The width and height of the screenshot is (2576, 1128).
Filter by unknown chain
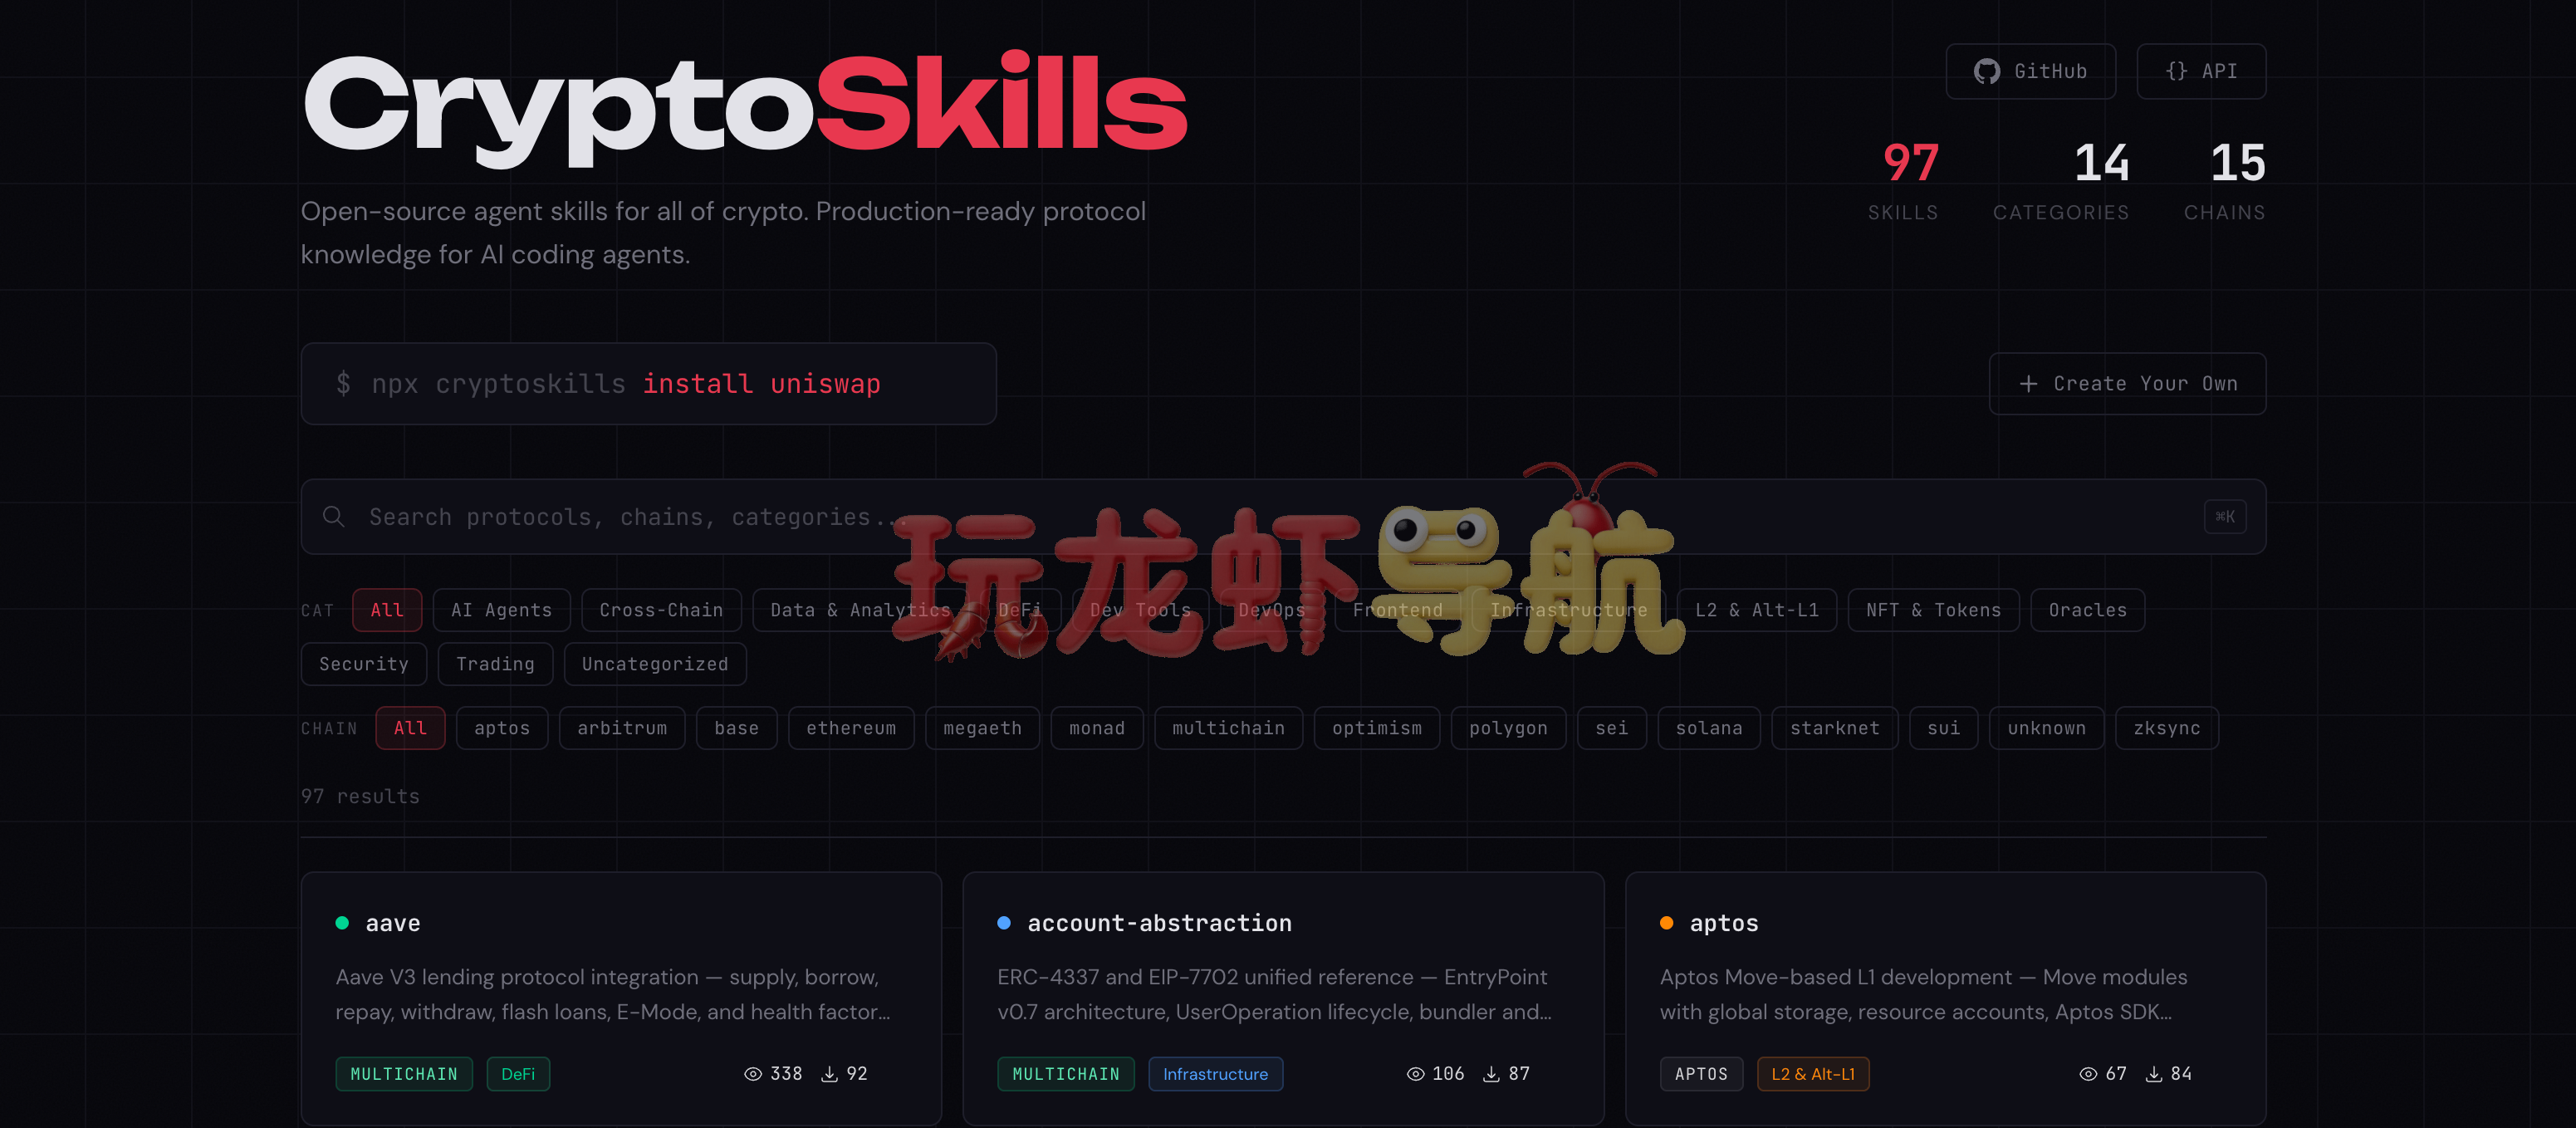pyautogui.click(x=2046, y=728)
